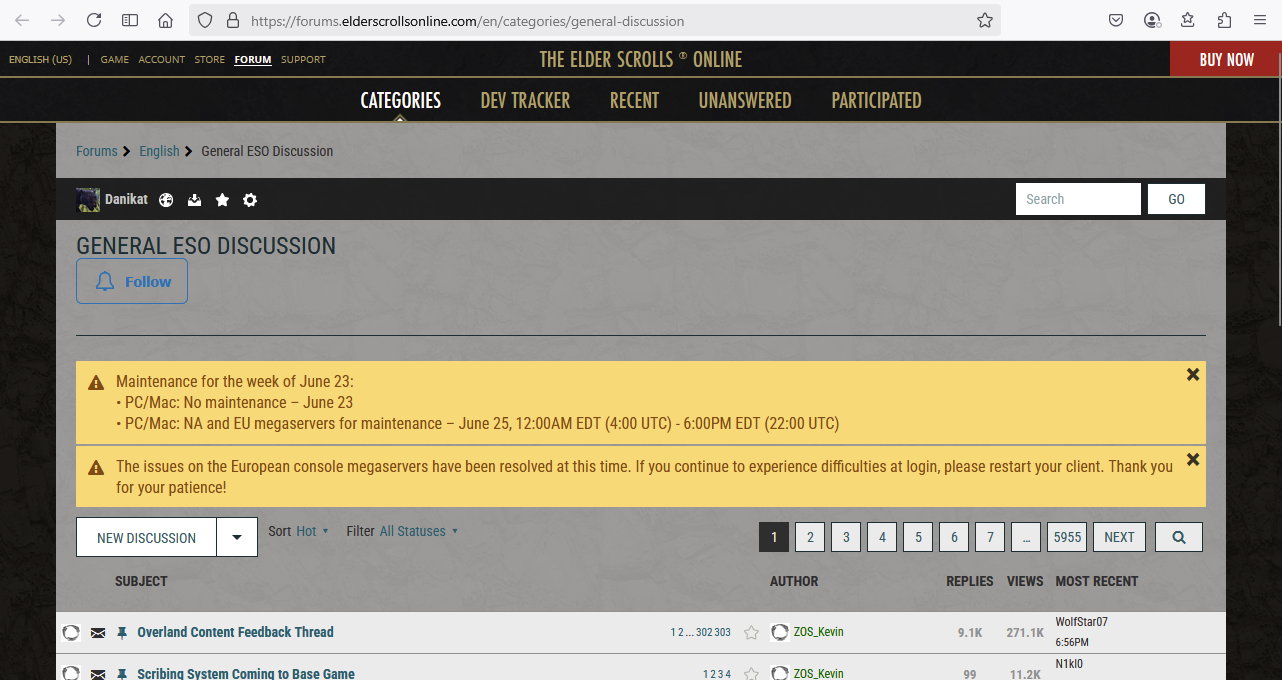This screenshot has height=680, width=1282.
Task: Click the first icon in Overland Content row
Action: (x=71, y=632)
